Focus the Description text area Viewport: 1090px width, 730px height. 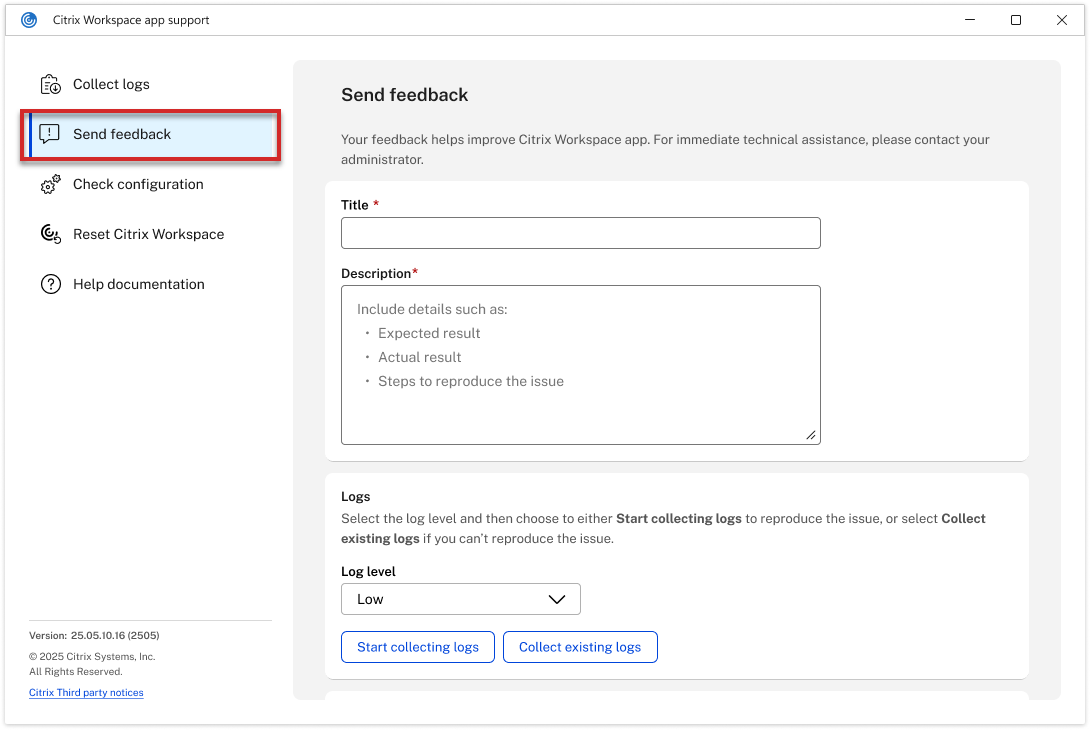(580, 365)
